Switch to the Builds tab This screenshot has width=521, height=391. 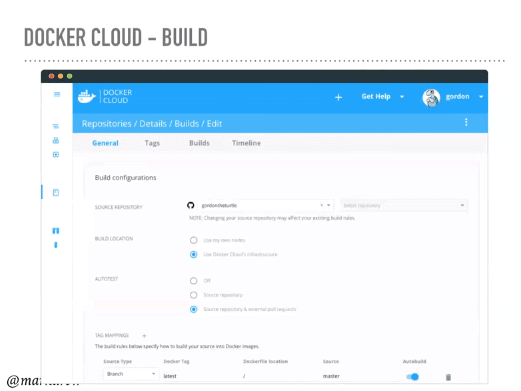(x=199, y=143)
